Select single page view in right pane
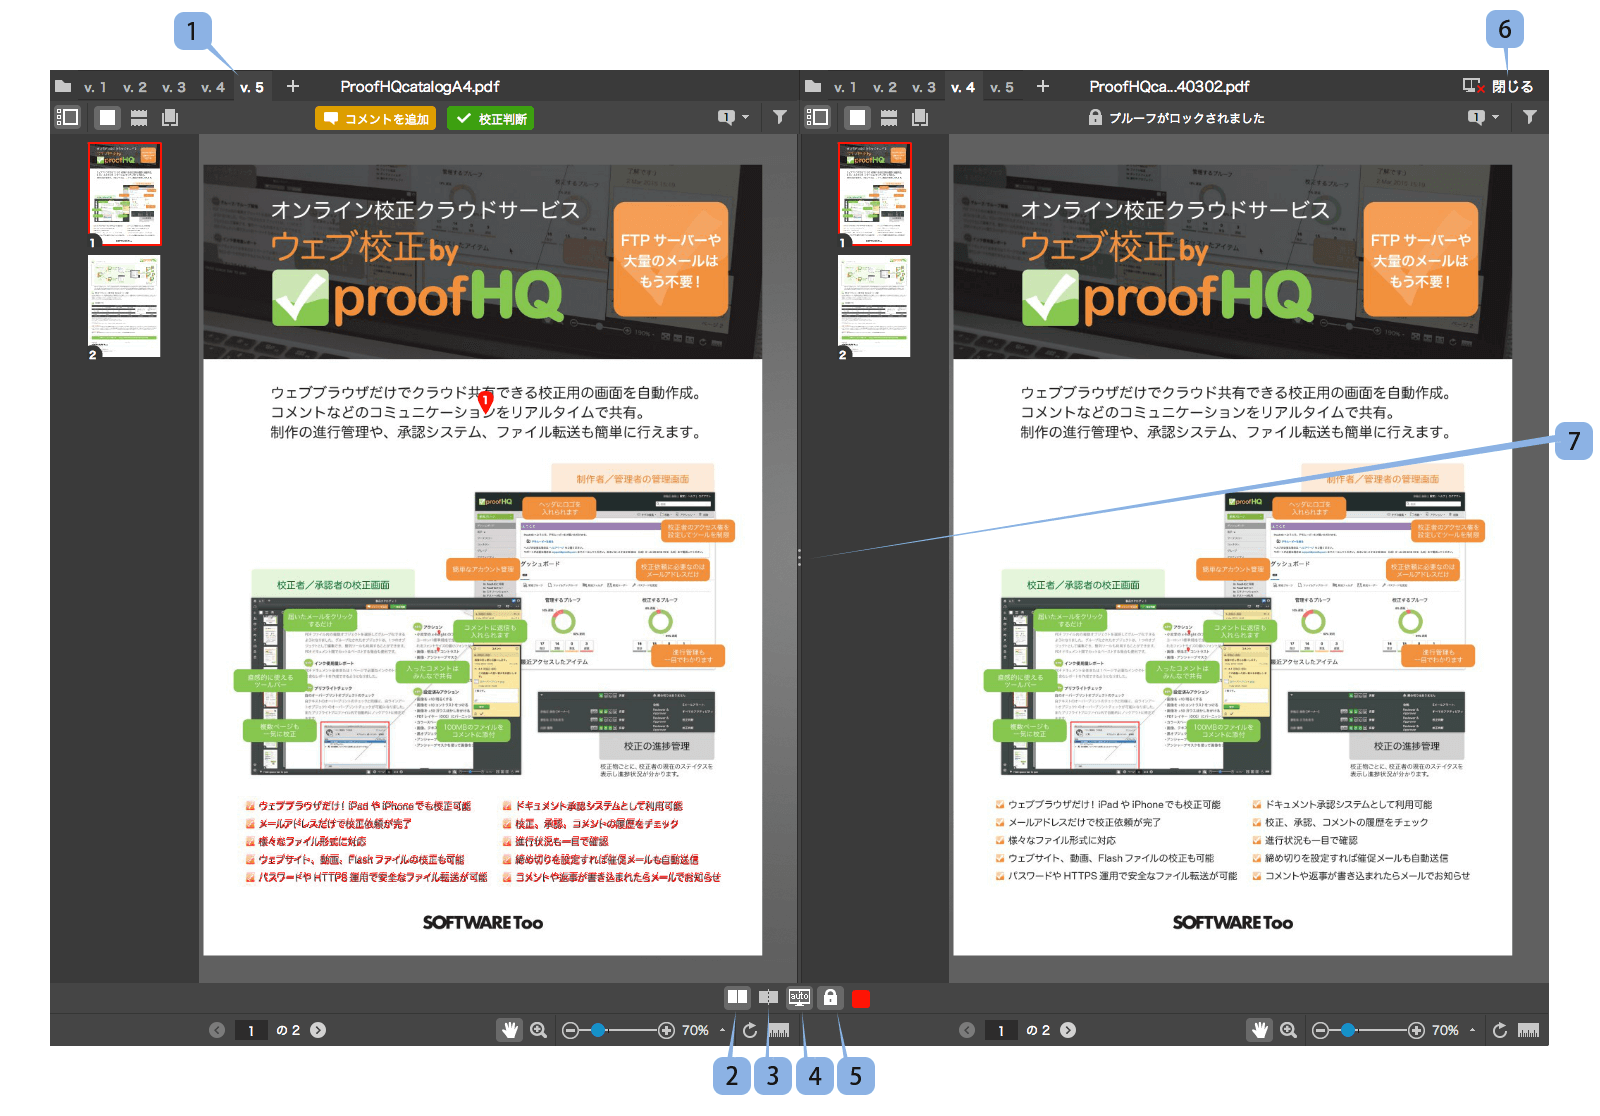Screen dimensions: 1600x1116 (x=857, y=117)
